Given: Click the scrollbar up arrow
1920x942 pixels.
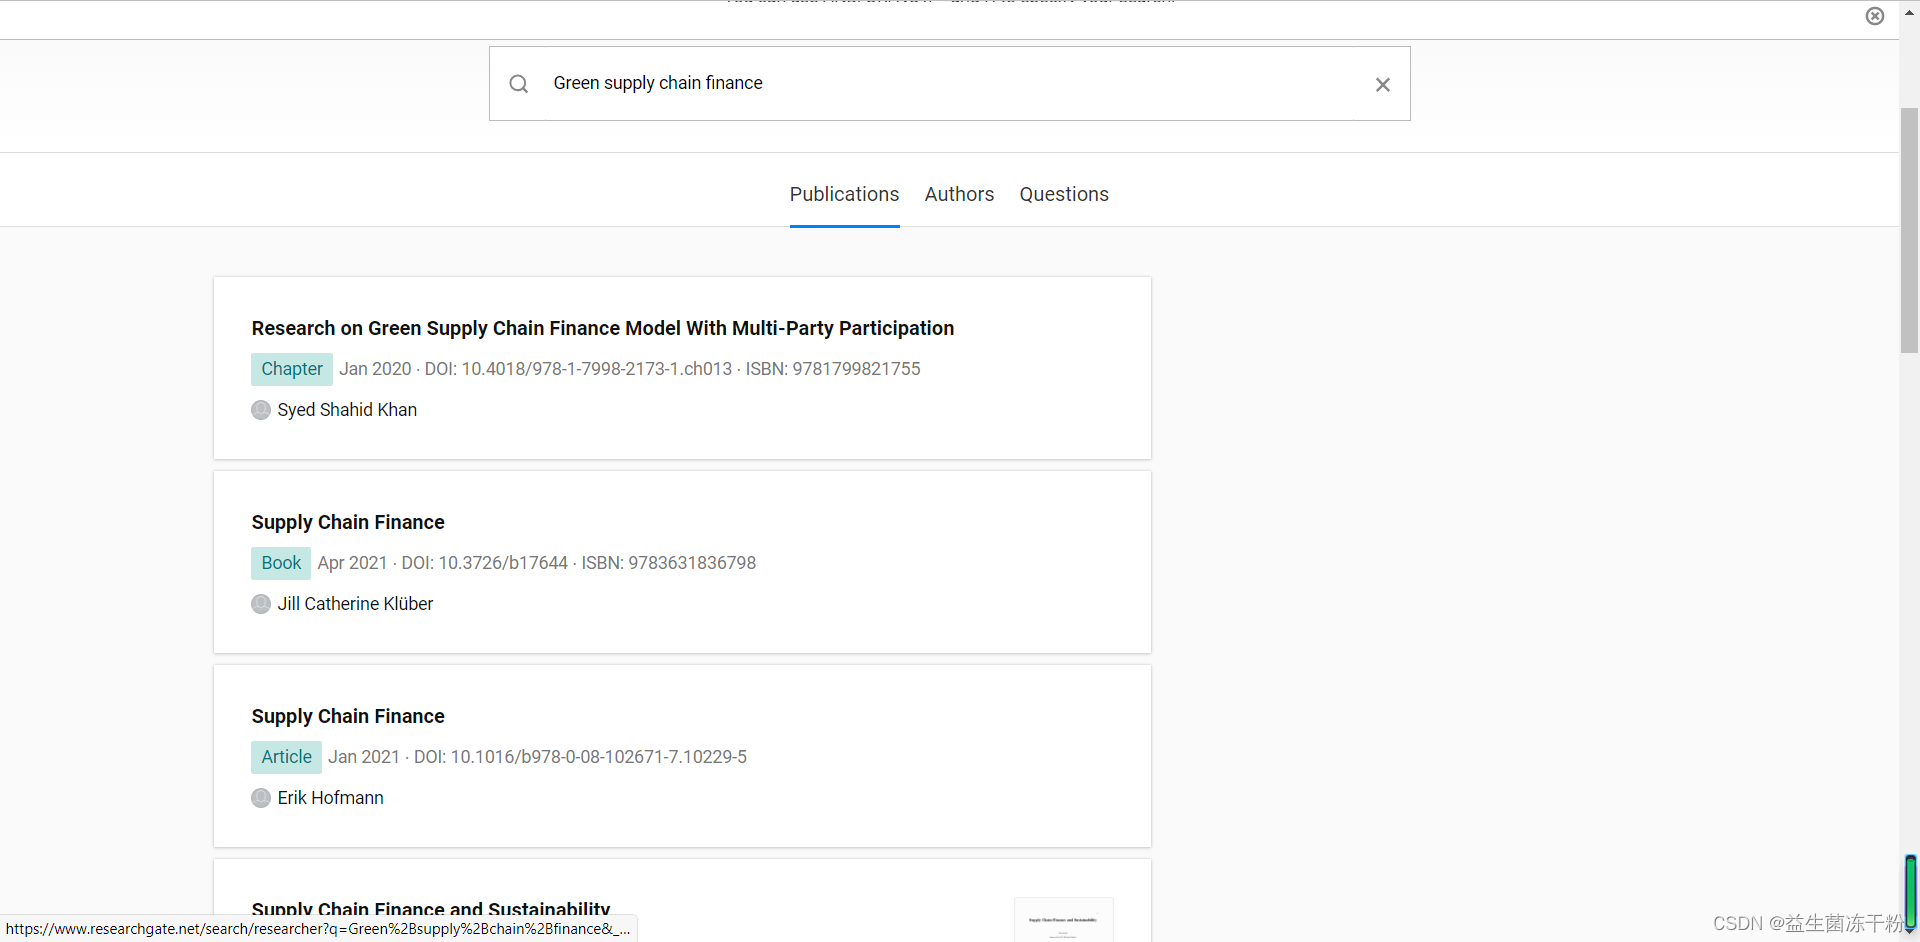Looking at the screenshot, I should coord(1909,12).
